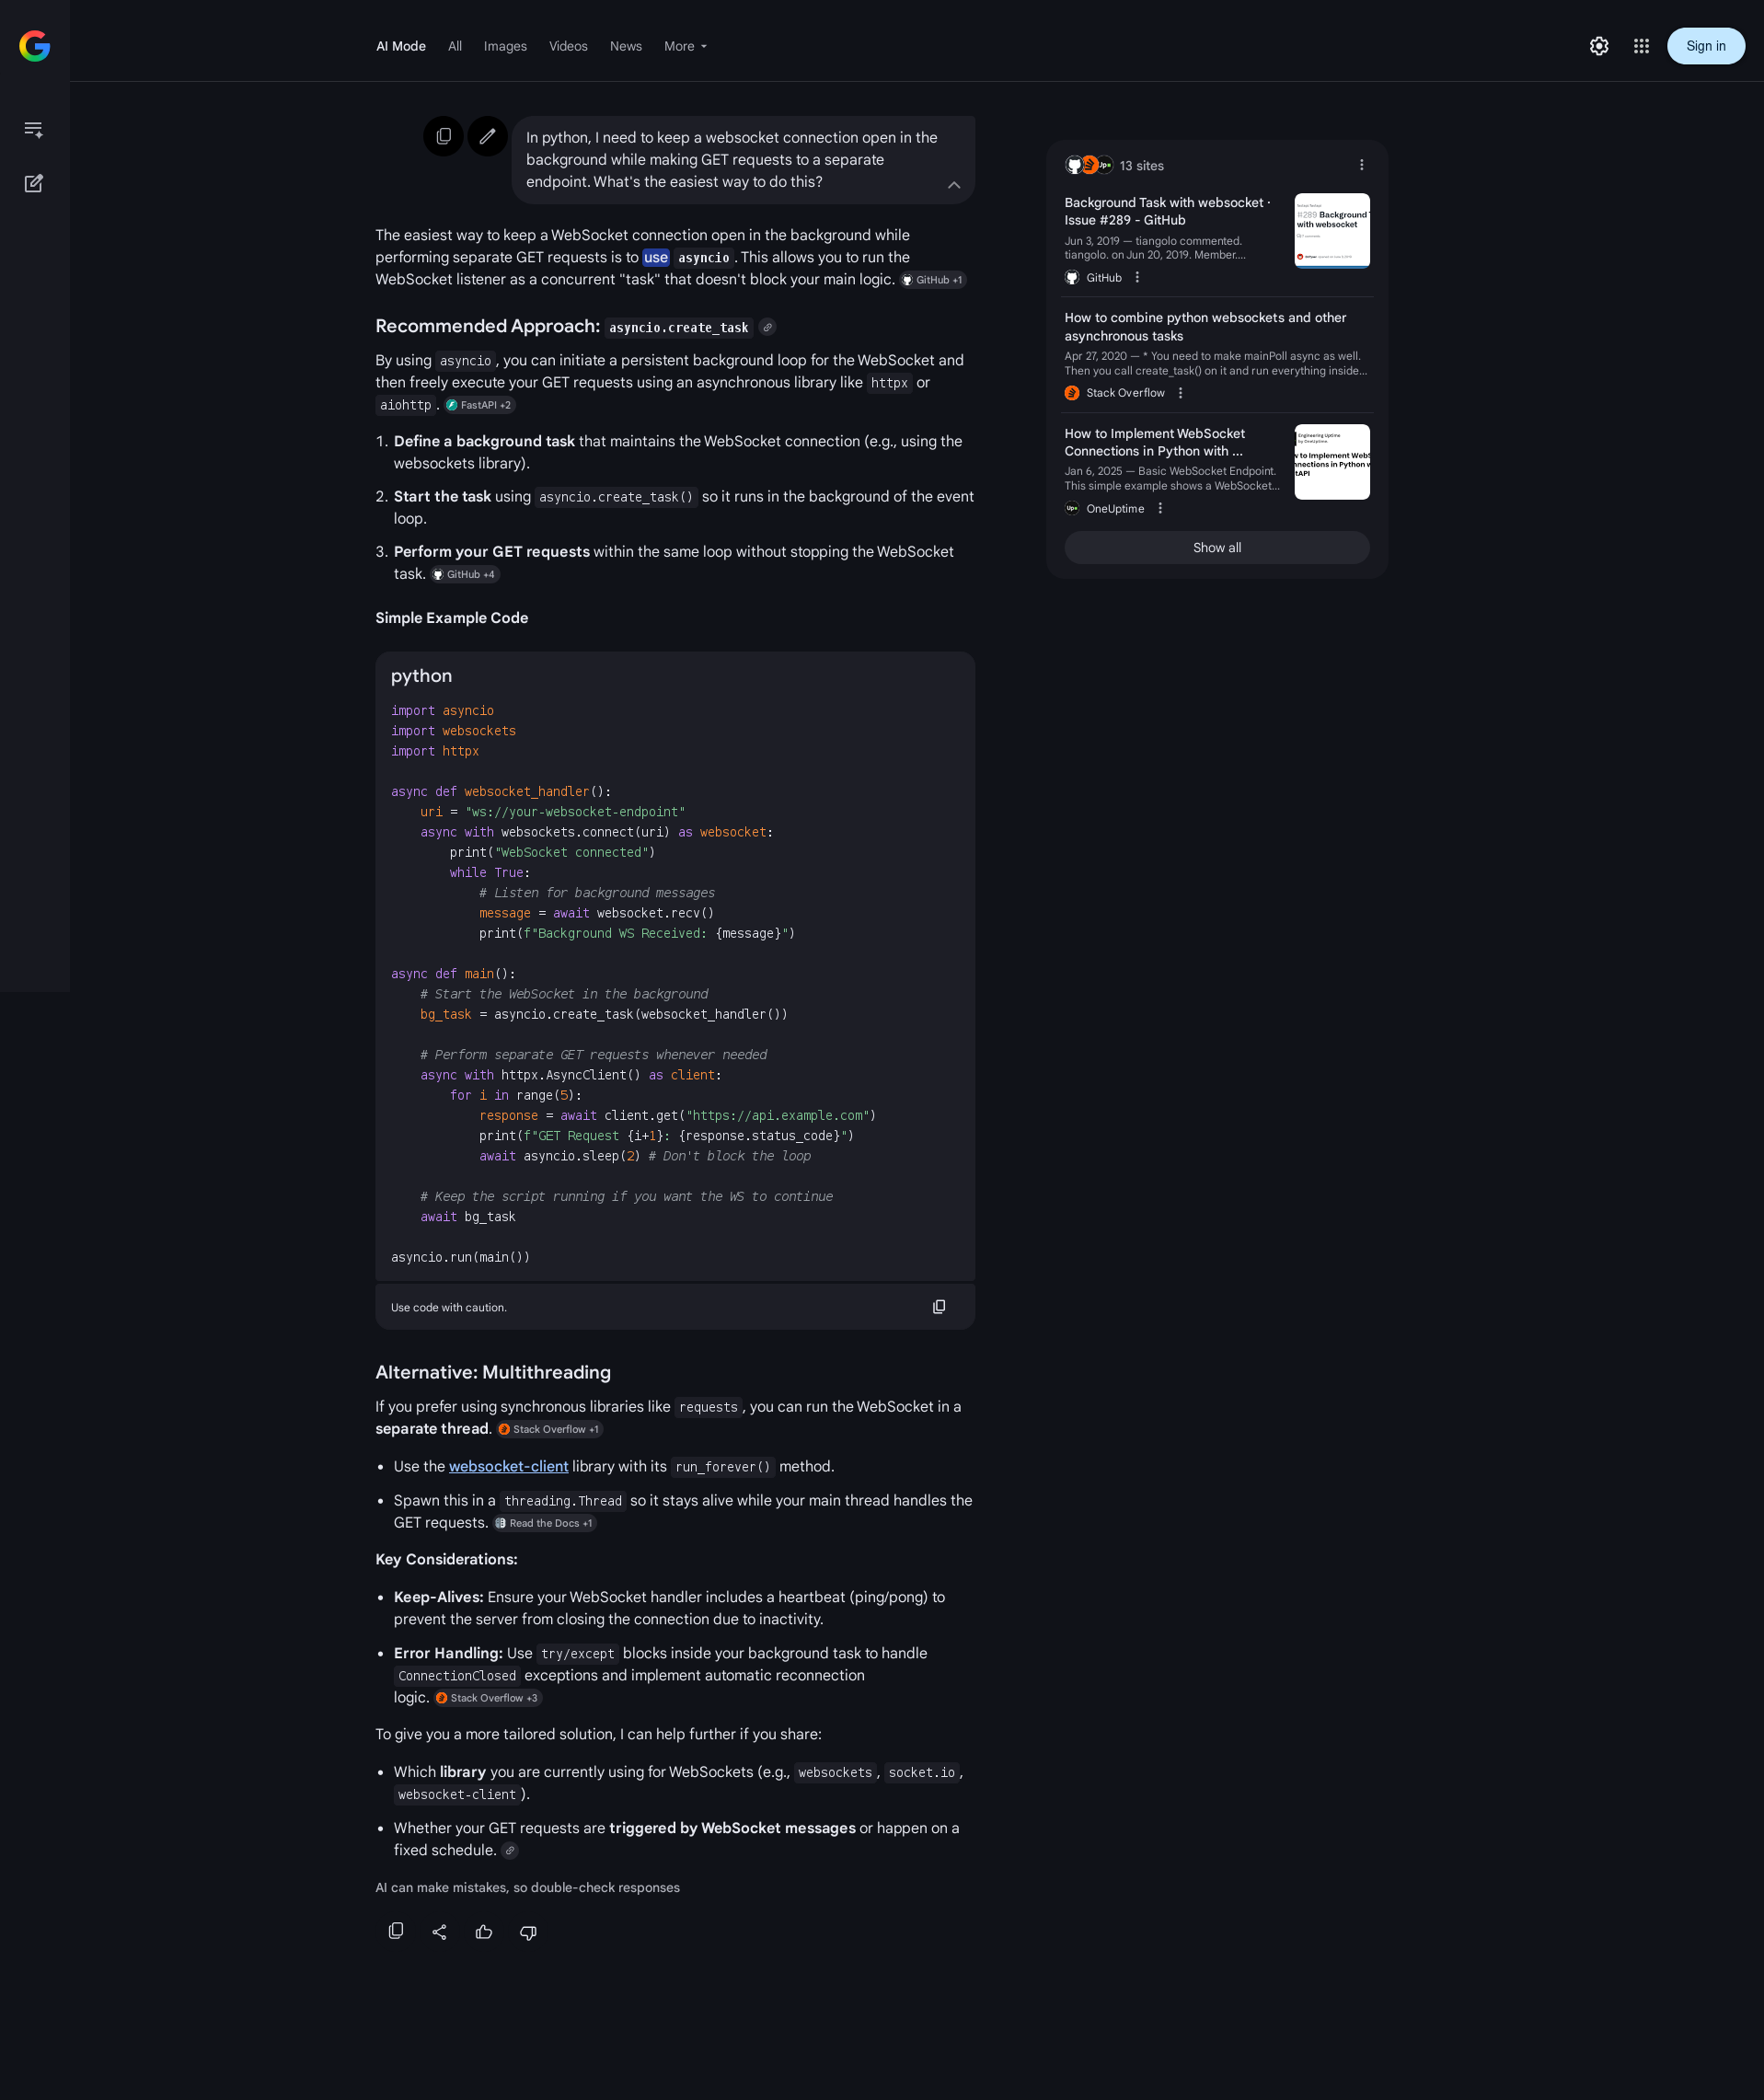1764x2100 pixels.
Task: Open link icon after 'fixed schedule.'
Action: click(510, 1850)
